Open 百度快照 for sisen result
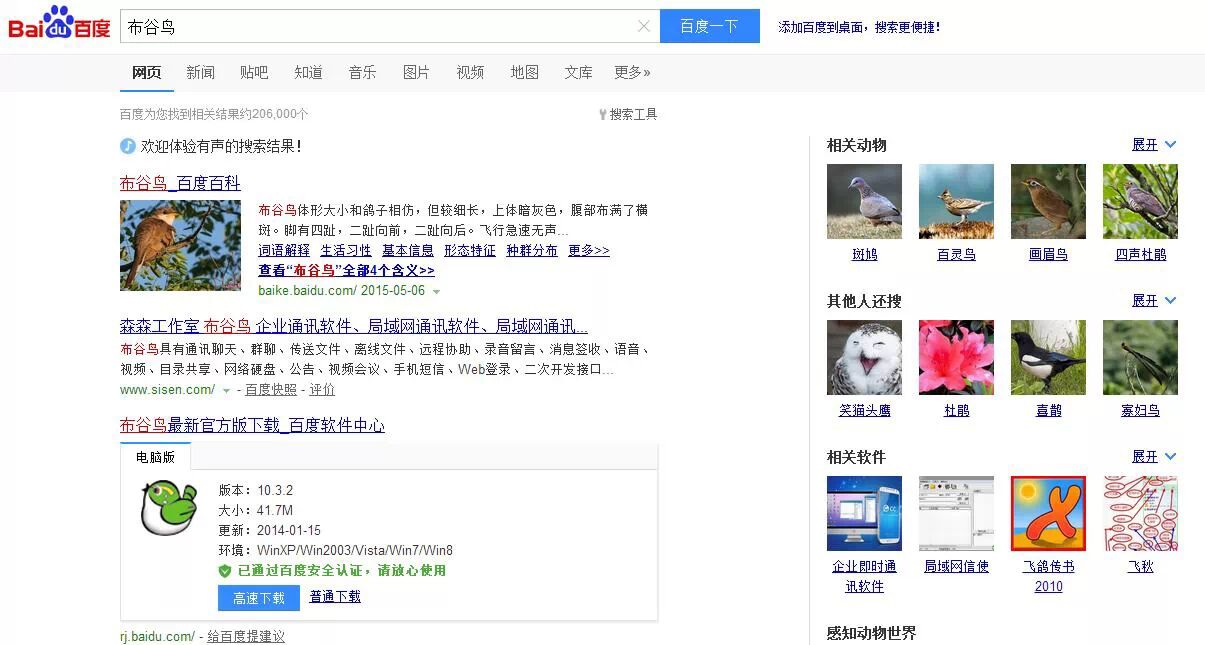1205x645 pixels. coord(271,390)
